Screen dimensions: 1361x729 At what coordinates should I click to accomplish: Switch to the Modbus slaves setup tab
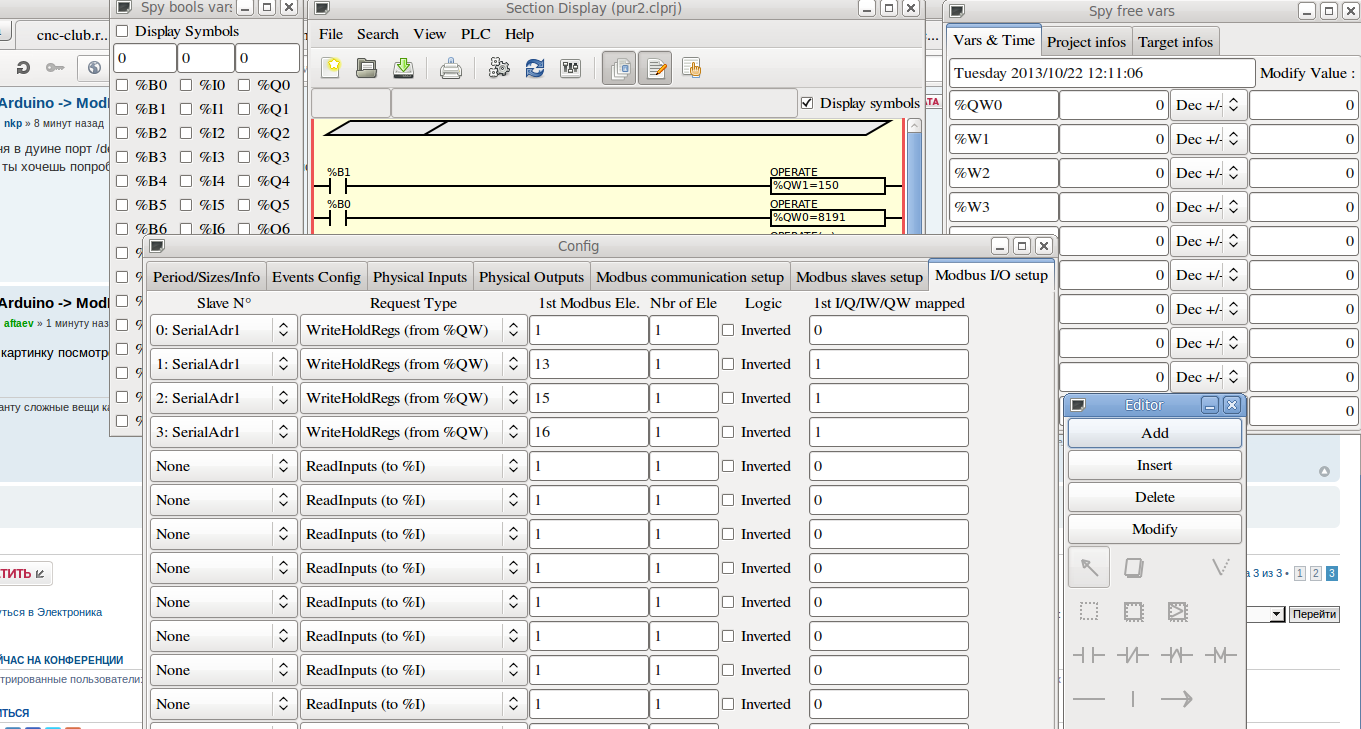tap(859, 277)
